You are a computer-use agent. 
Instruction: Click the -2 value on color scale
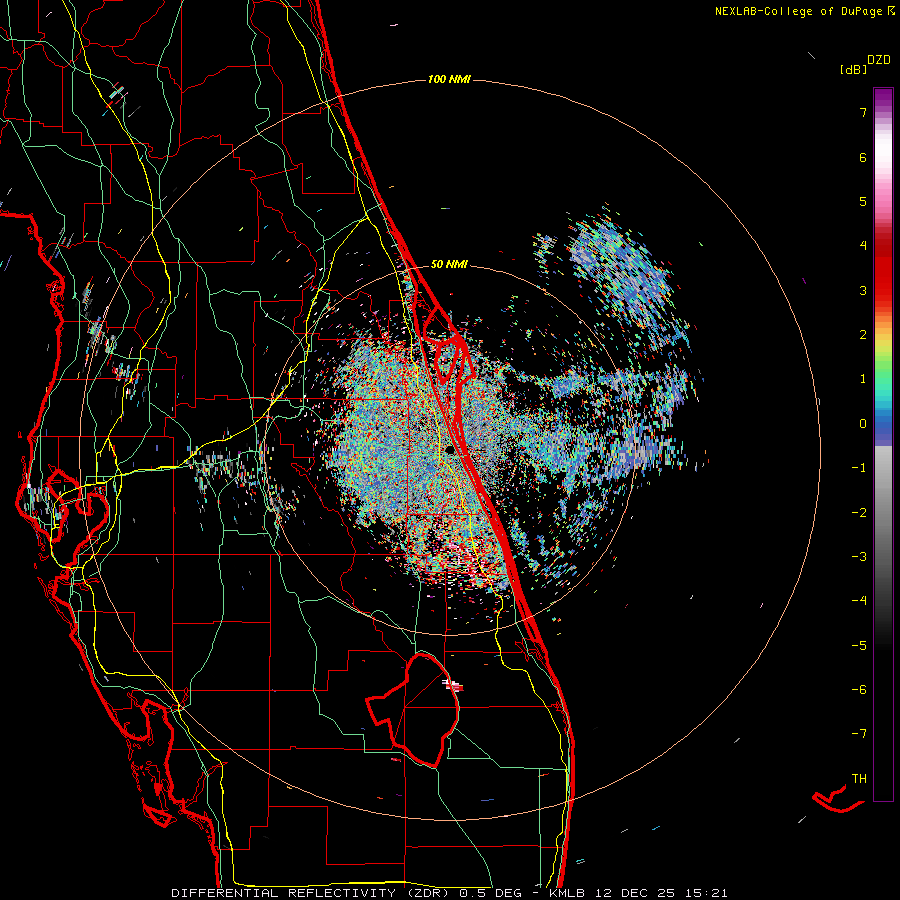(859, 513)
